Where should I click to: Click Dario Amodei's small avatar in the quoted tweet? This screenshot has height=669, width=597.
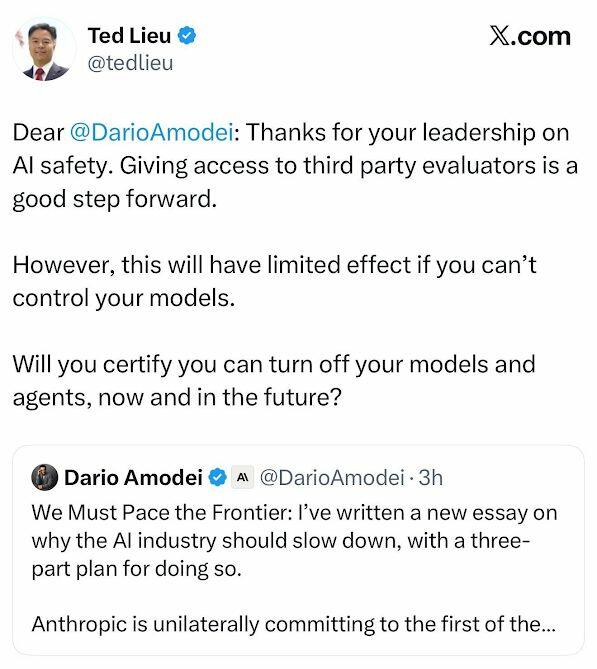[x=44, y=477]
